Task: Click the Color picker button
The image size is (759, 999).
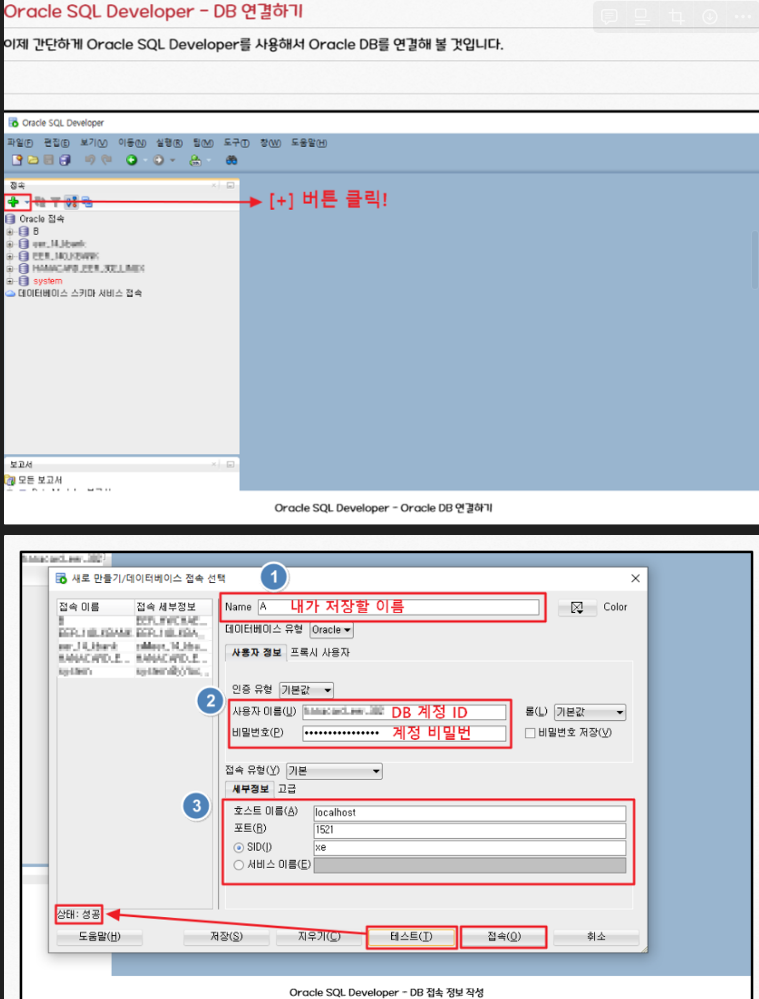Action: pyautogui.click(x=577, y=607)
